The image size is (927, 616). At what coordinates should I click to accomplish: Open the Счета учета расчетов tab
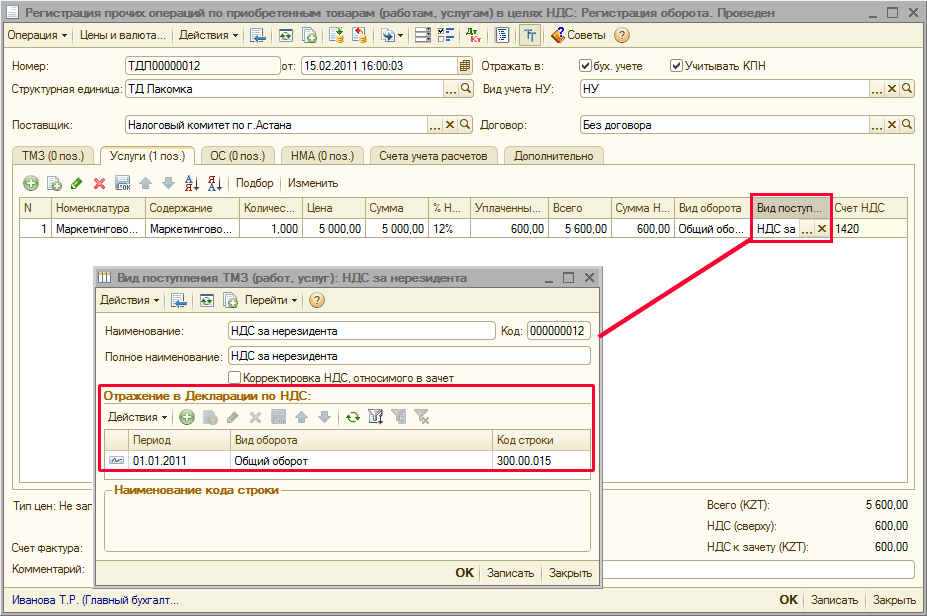tap(434, 156)
